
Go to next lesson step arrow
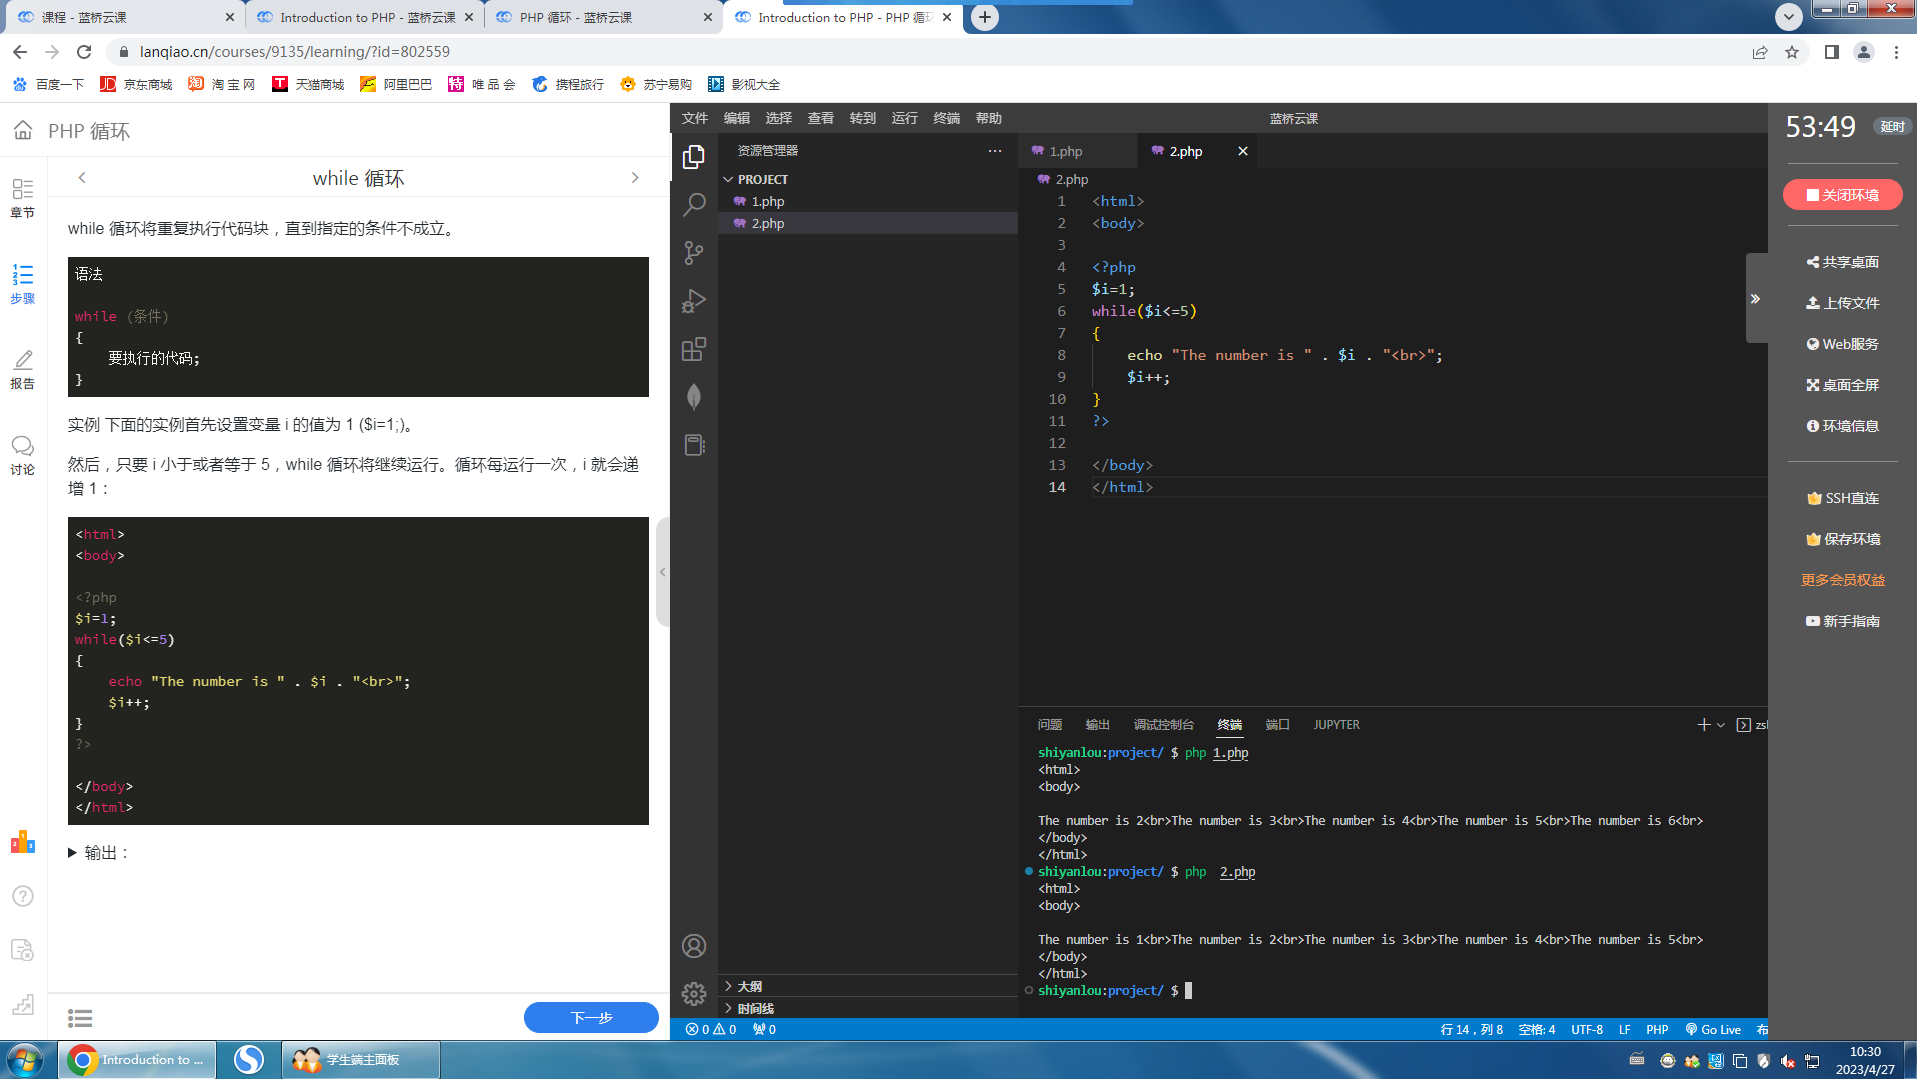635,177
